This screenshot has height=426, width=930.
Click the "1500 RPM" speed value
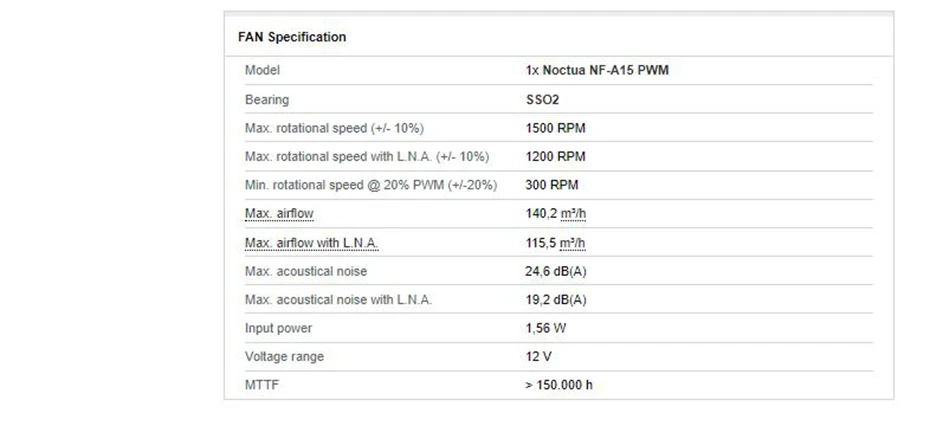click(x=555, y=128)
